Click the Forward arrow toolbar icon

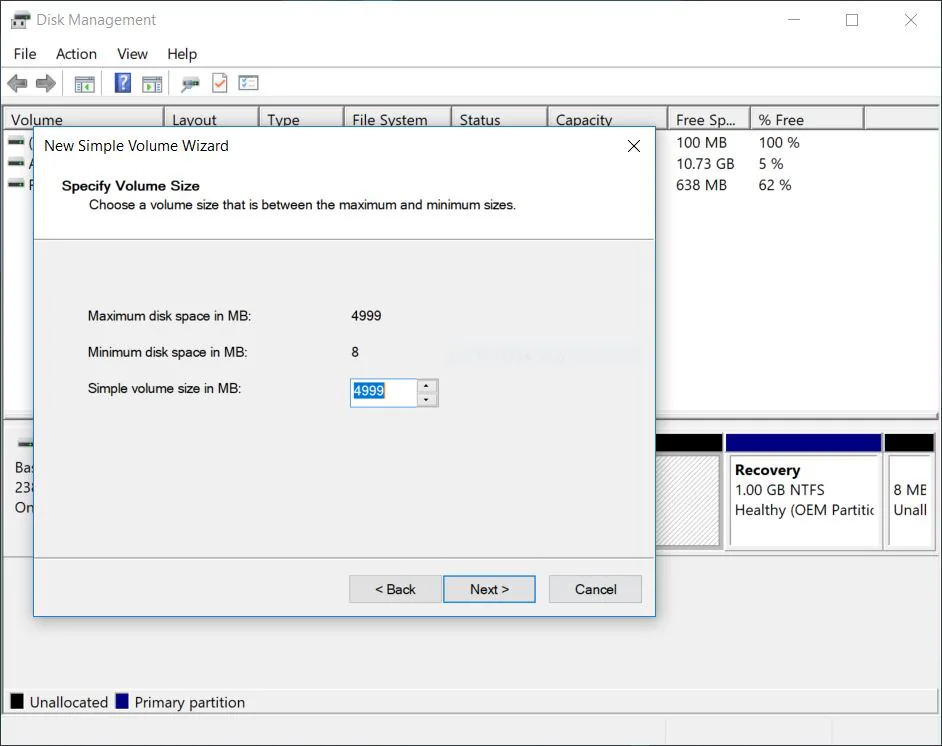46,83
